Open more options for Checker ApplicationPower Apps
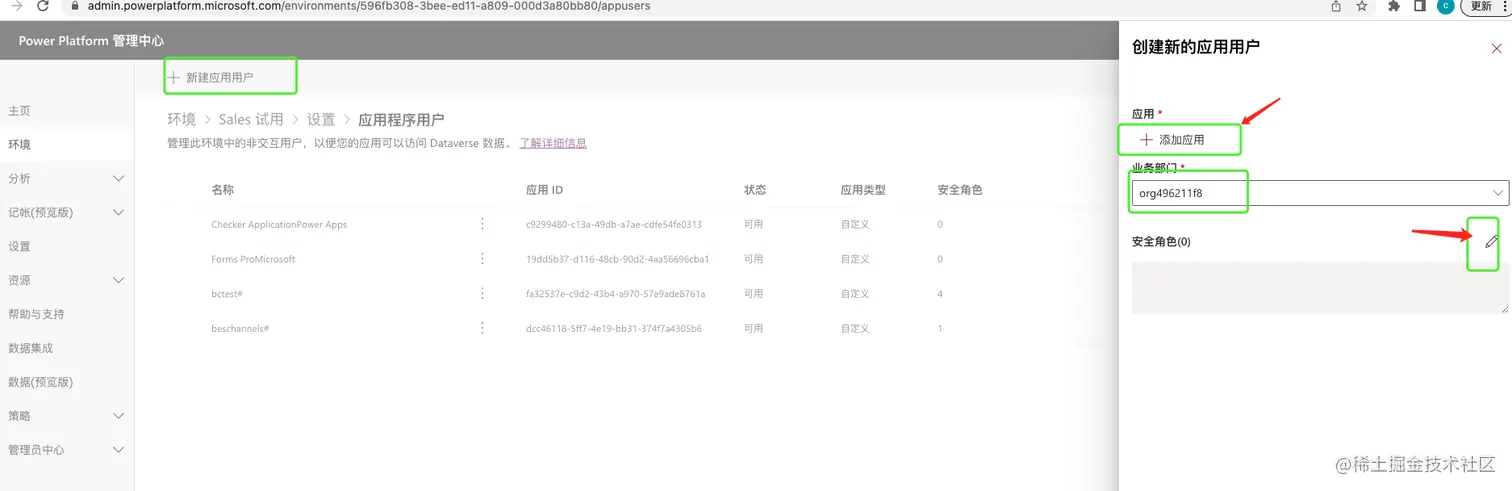This screenshot has height=491, width=1512. [482, 224]
